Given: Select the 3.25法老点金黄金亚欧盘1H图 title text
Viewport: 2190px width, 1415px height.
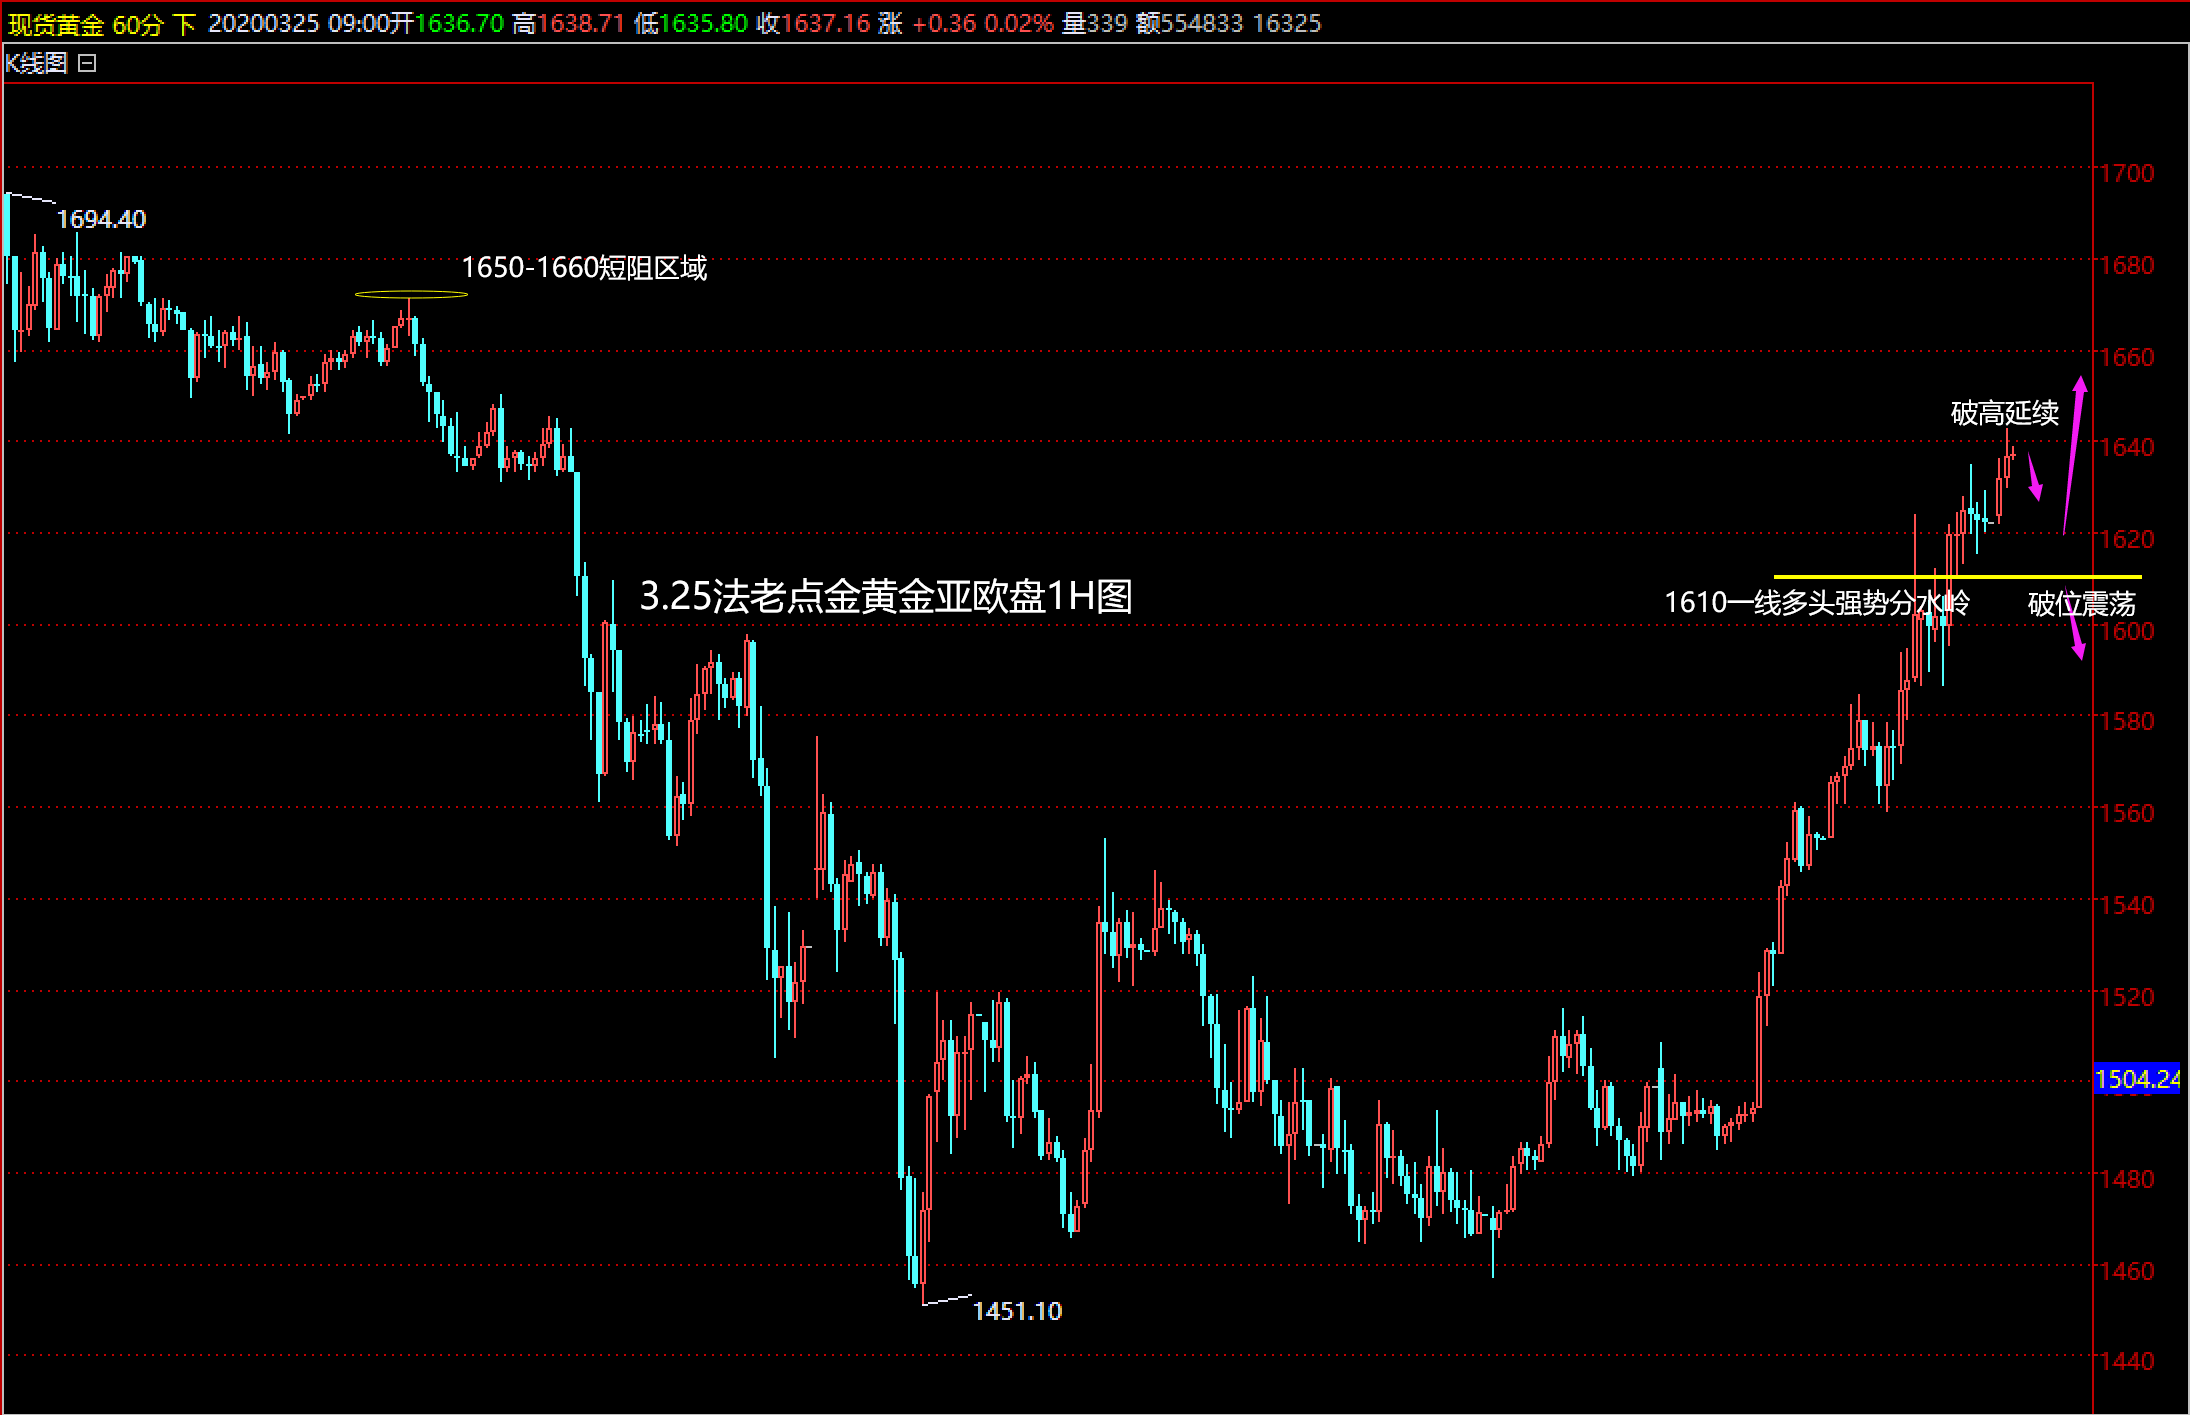Looking at the screenshot, I should [x=885, y=597].
